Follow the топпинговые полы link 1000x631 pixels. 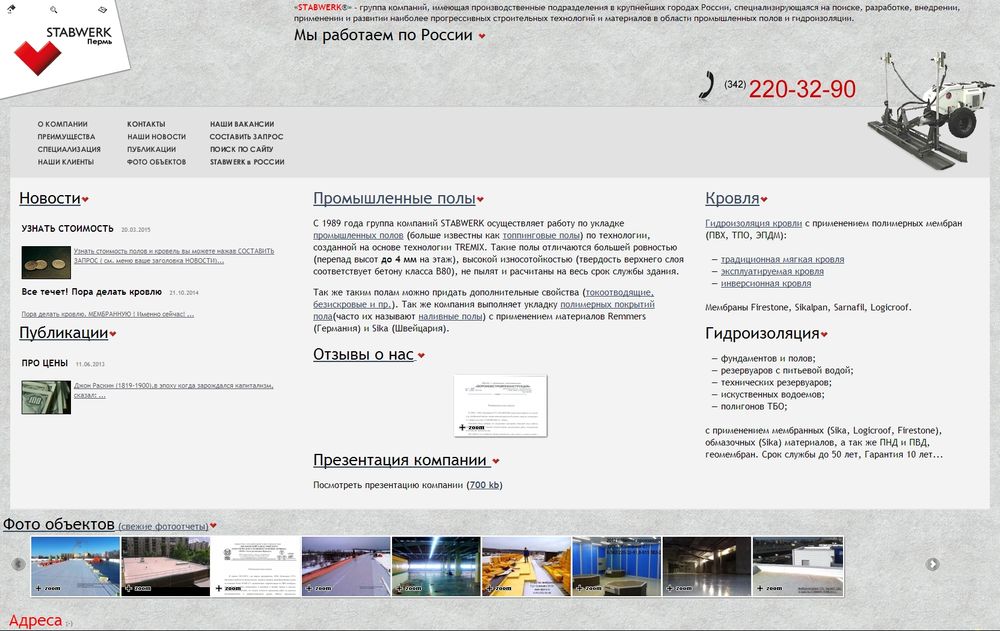[x=541, y=235]
